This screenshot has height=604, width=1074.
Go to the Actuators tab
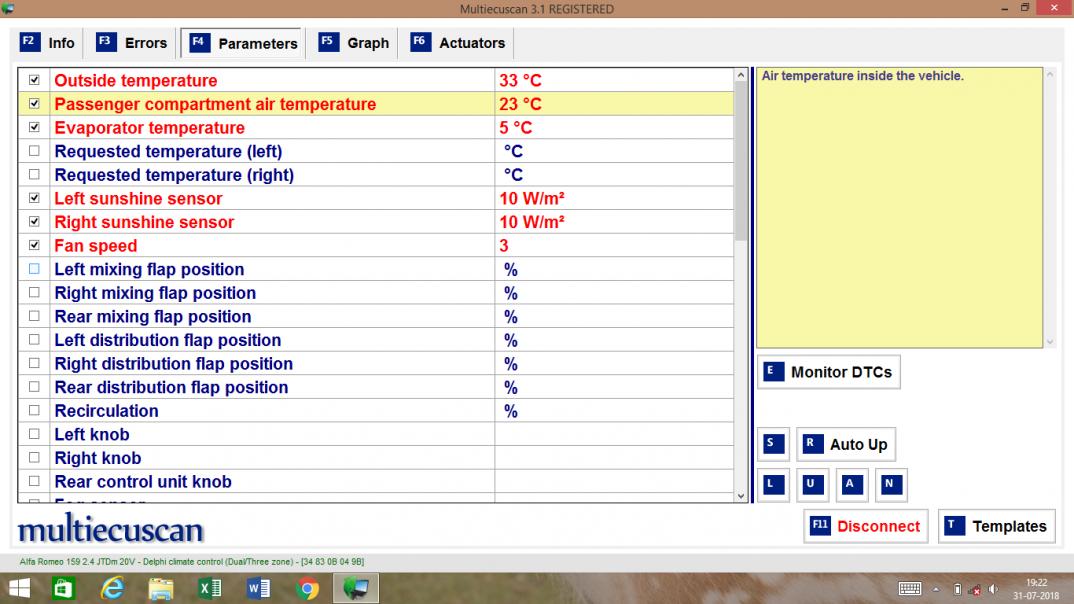[458, 43]
